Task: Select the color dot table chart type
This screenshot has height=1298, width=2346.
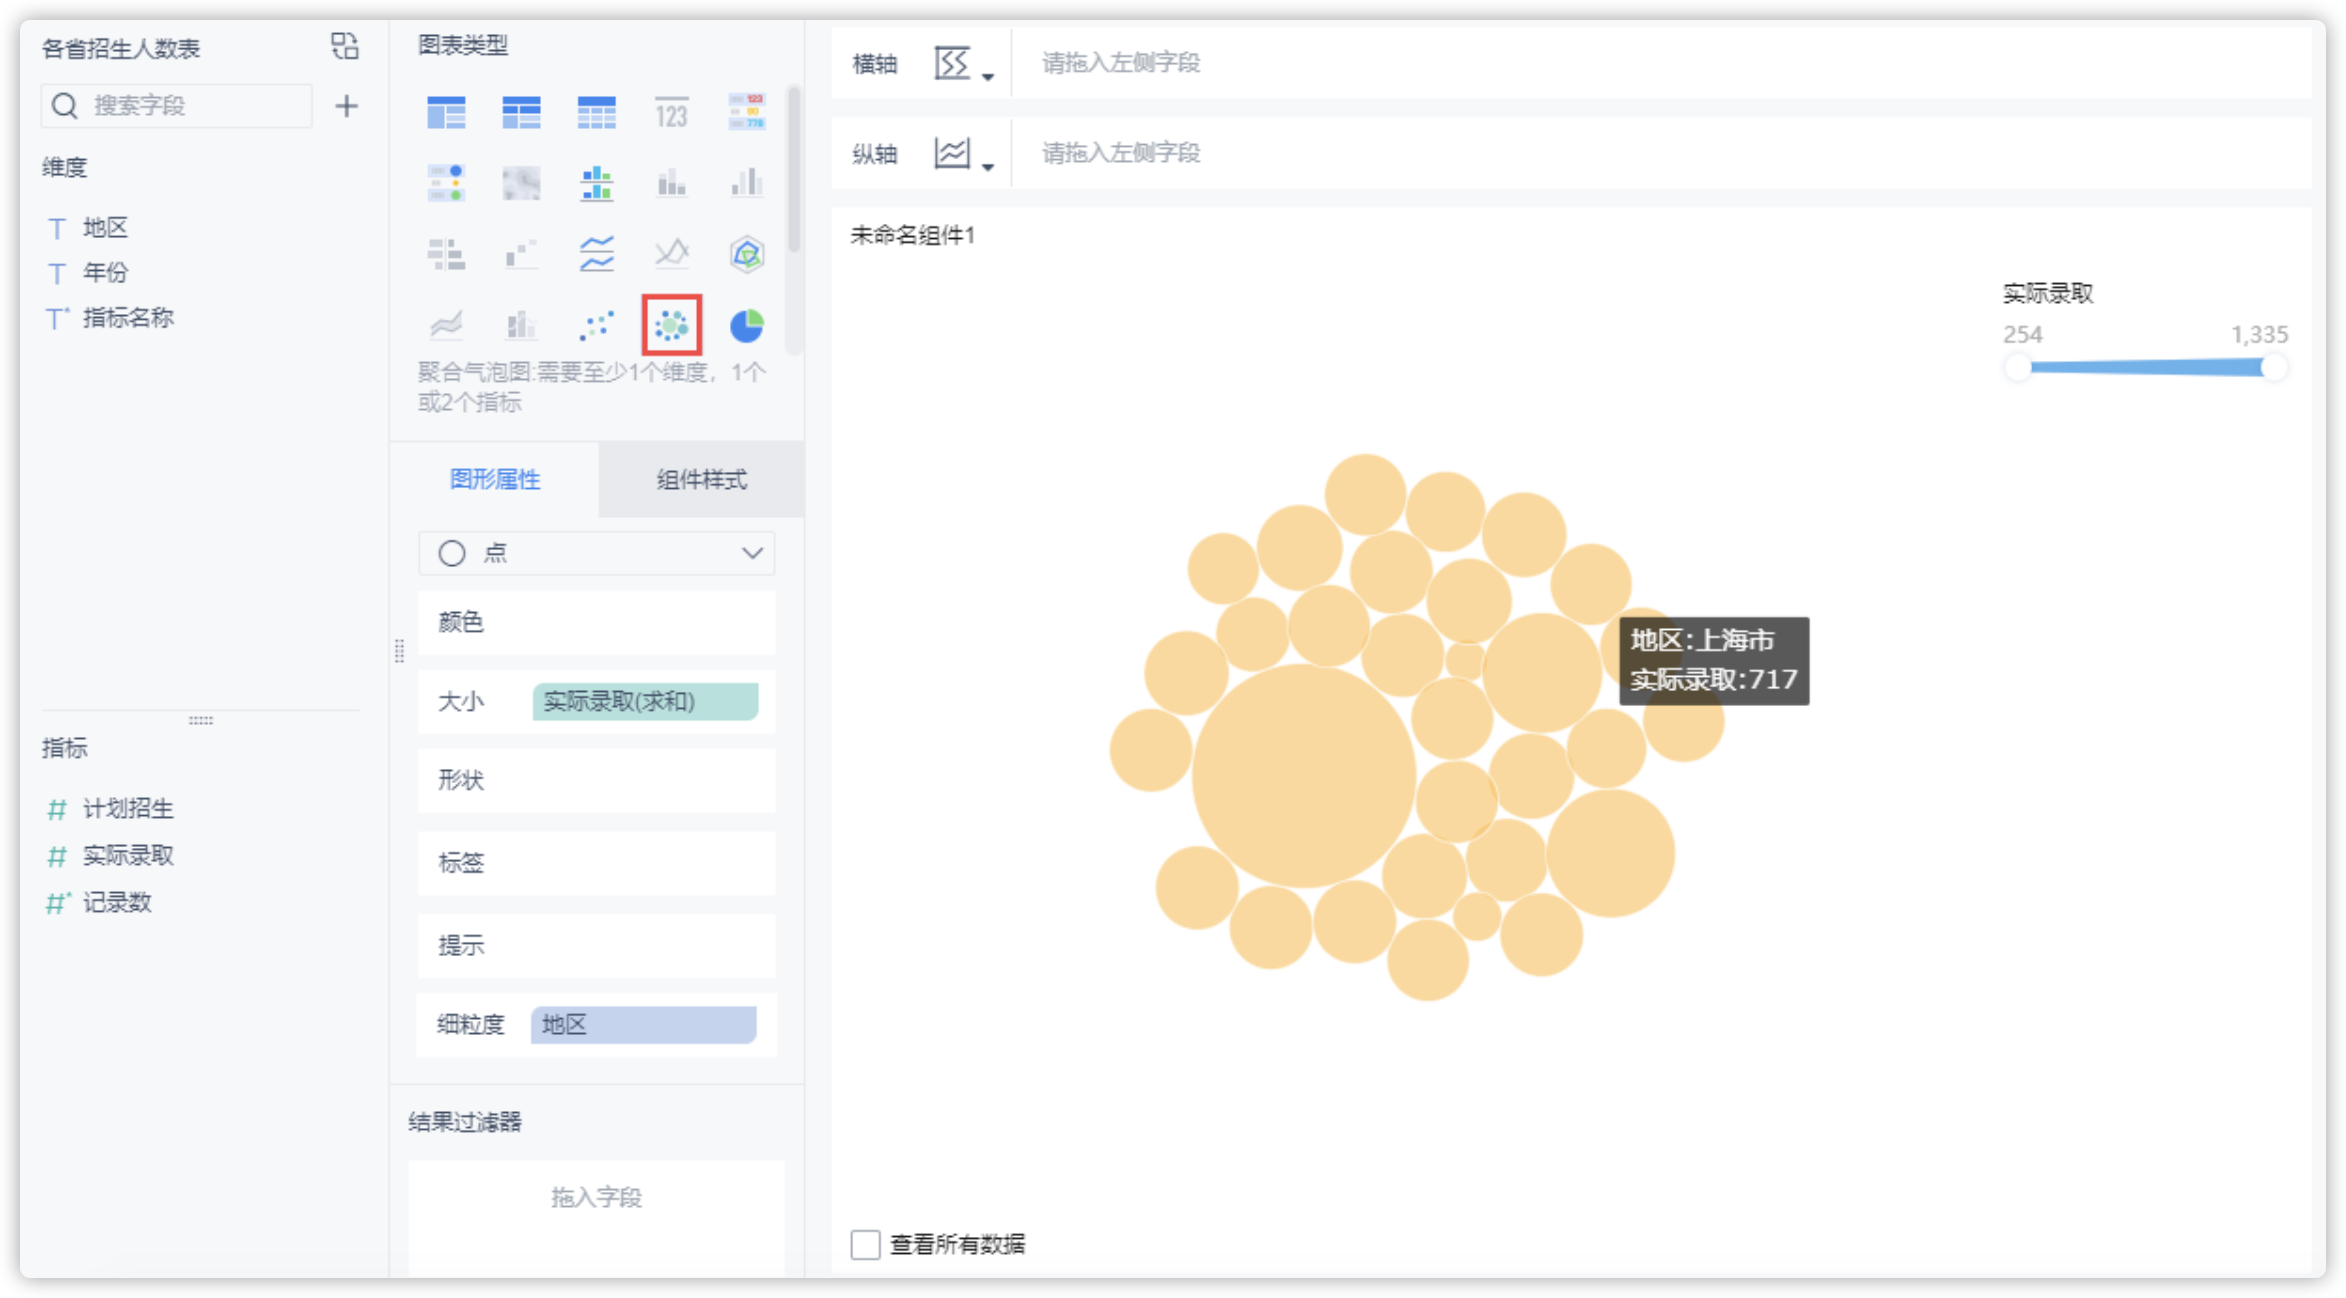Action: 446,183
